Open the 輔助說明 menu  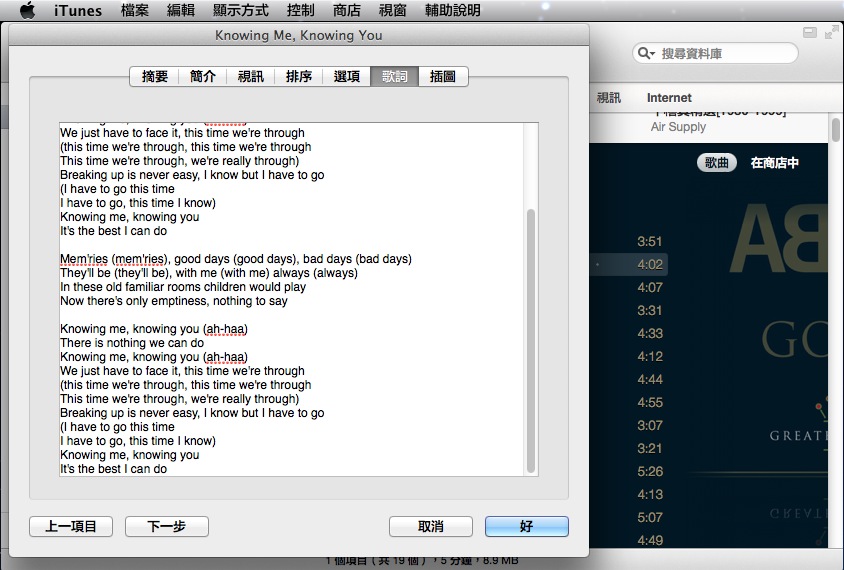point(453,10)
